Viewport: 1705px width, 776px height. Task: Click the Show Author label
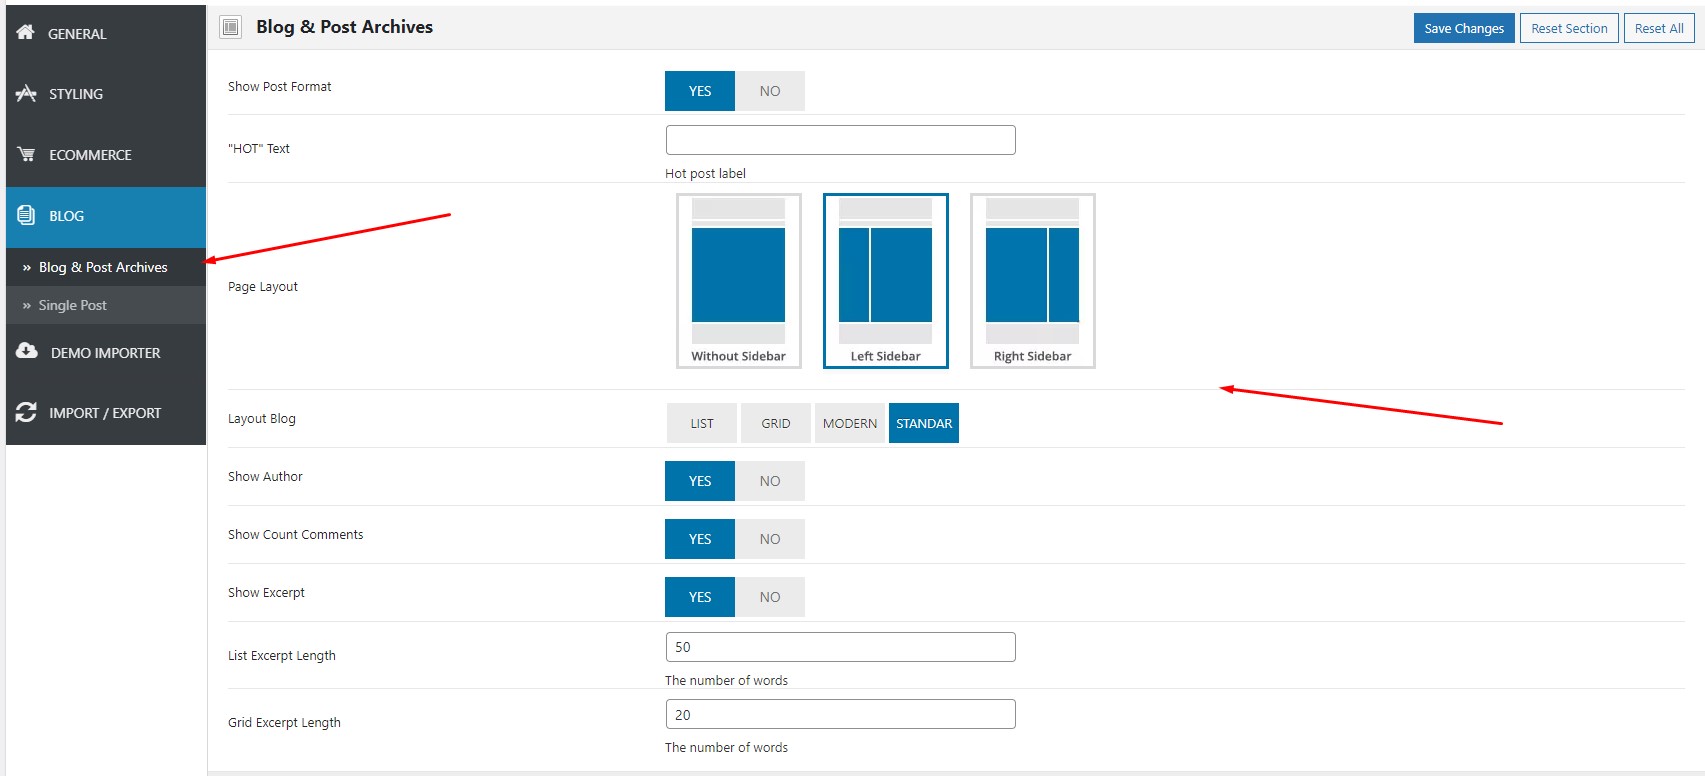point(265,477)
